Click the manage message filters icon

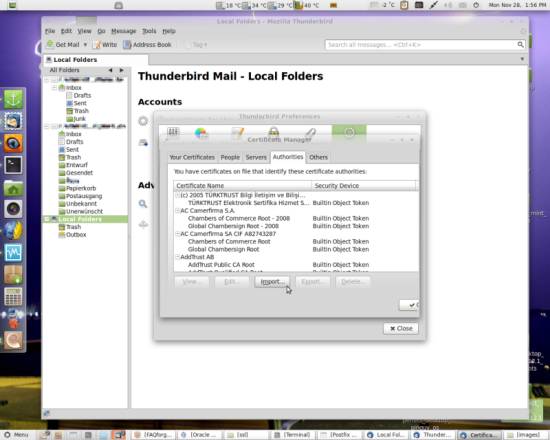[143, 225]
